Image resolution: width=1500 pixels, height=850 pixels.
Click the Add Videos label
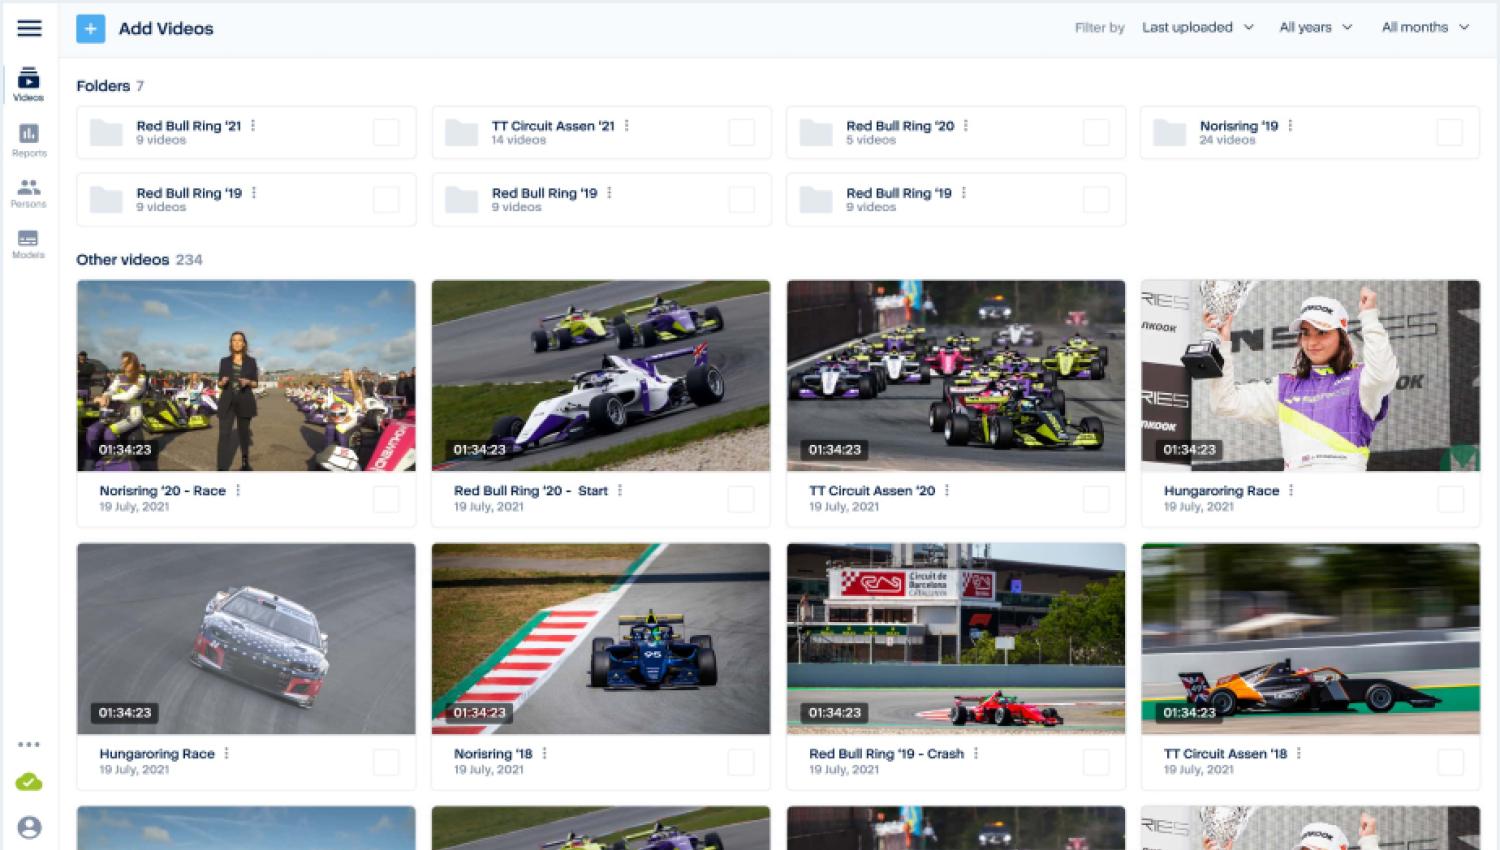click(166, 29)
